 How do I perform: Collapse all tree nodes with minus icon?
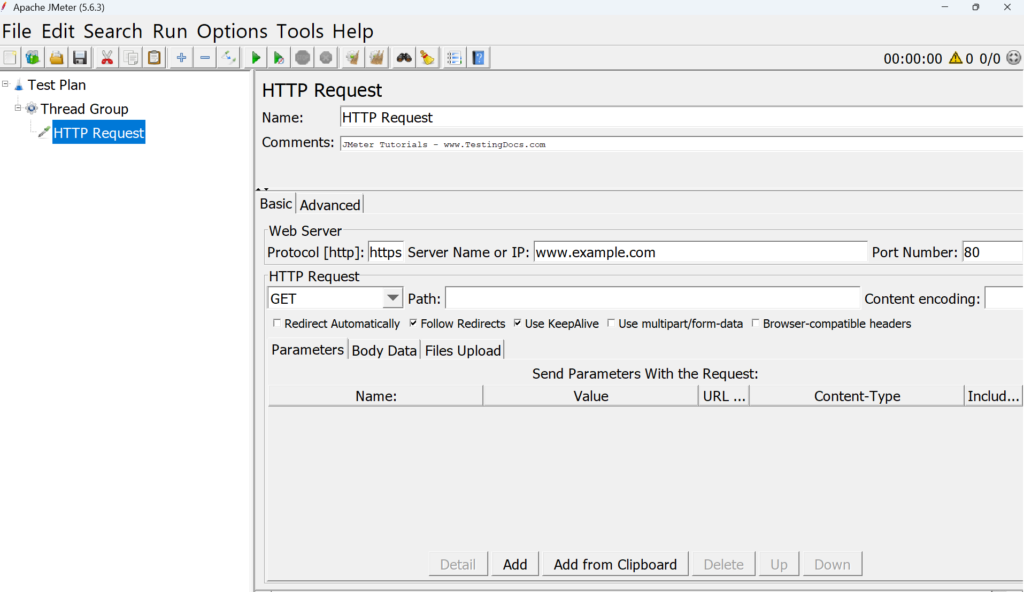tap(204, 57)
